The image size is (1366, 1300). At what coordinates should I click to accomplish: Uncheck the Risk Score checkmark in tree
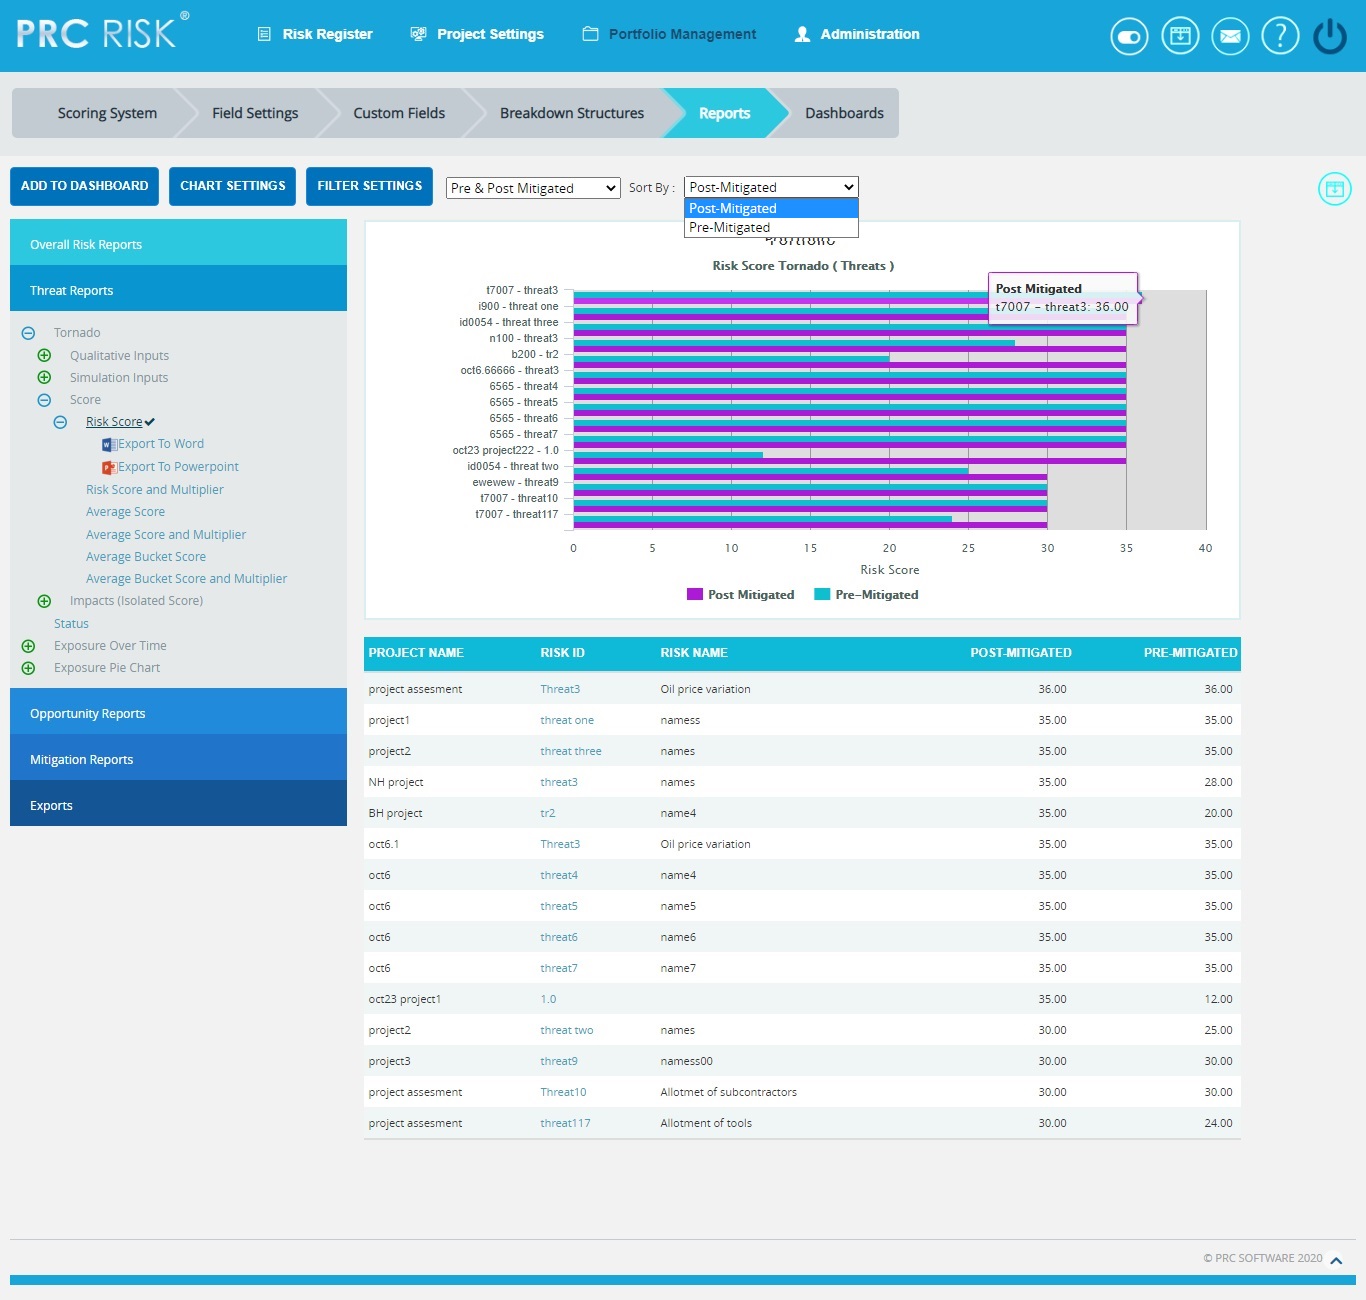(x=148, y=421)
